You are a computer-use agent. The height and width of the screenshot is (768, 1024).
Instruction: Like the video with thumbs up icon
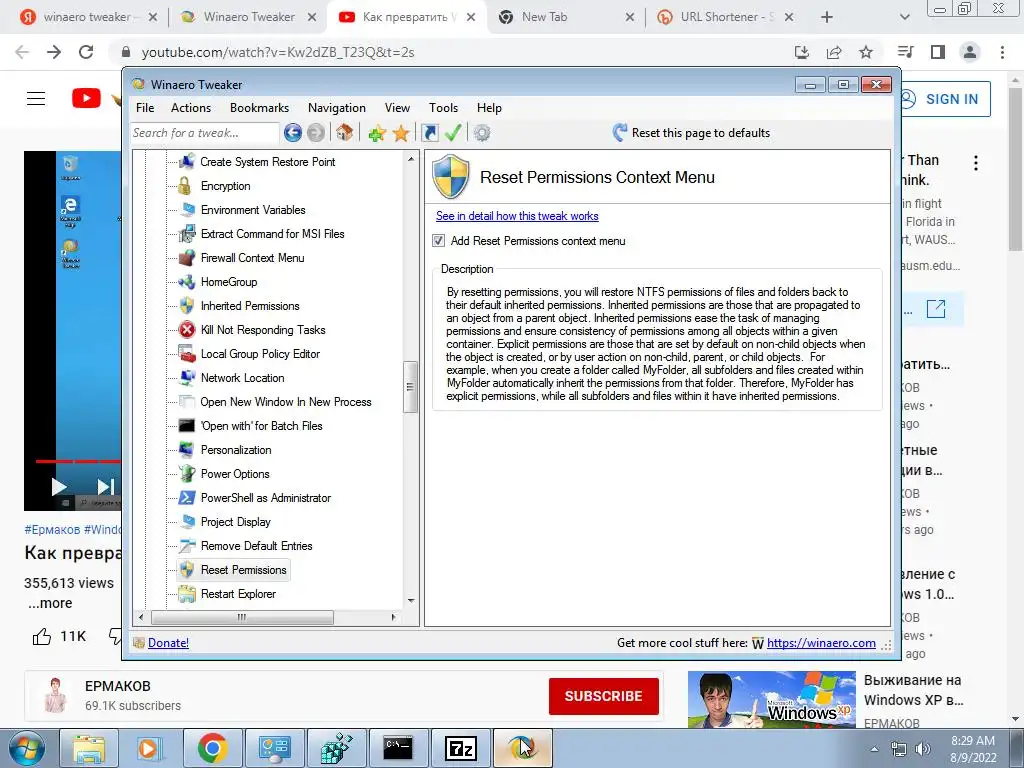pyautogui.click(x=42, y=636)
